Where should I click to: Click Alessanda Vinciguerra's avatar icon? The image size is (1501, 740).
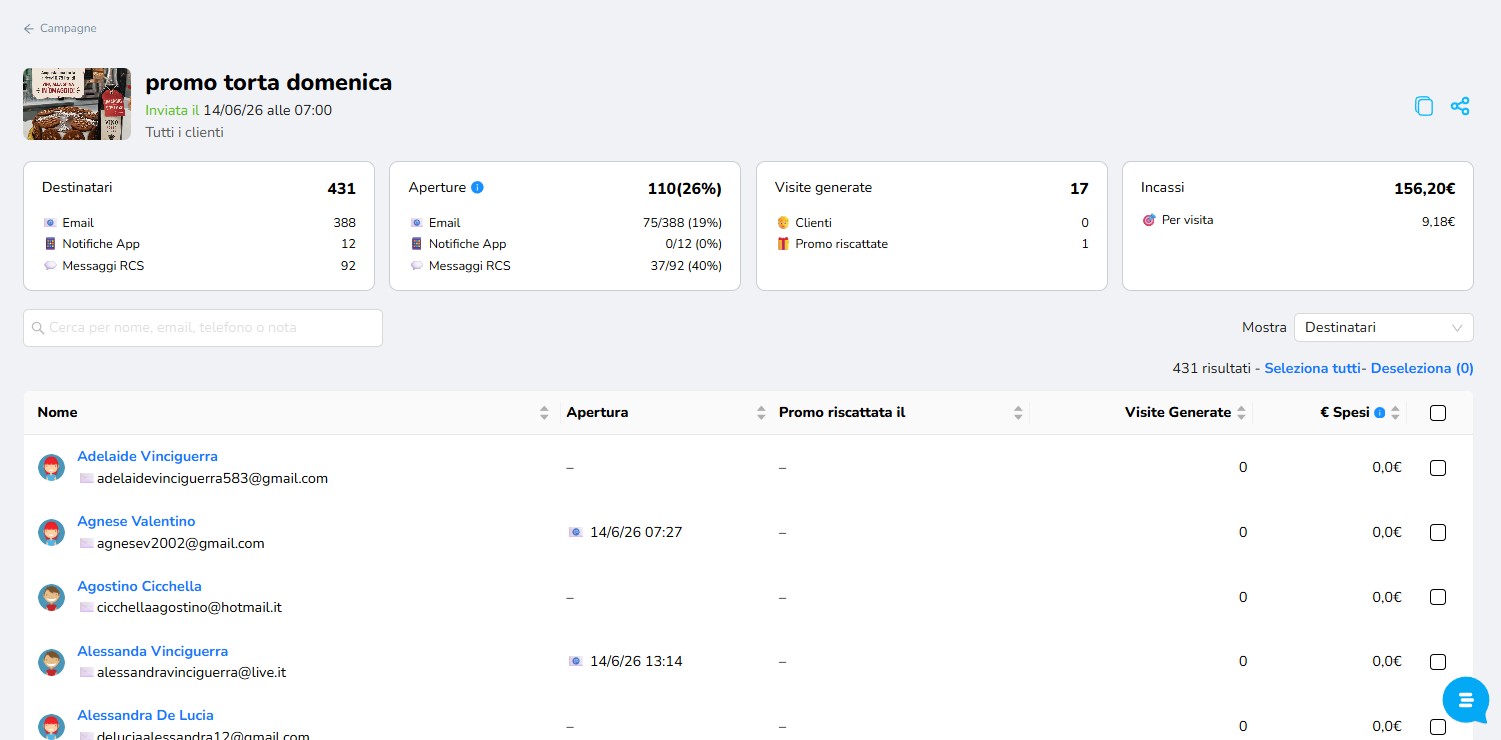[52, 661]
